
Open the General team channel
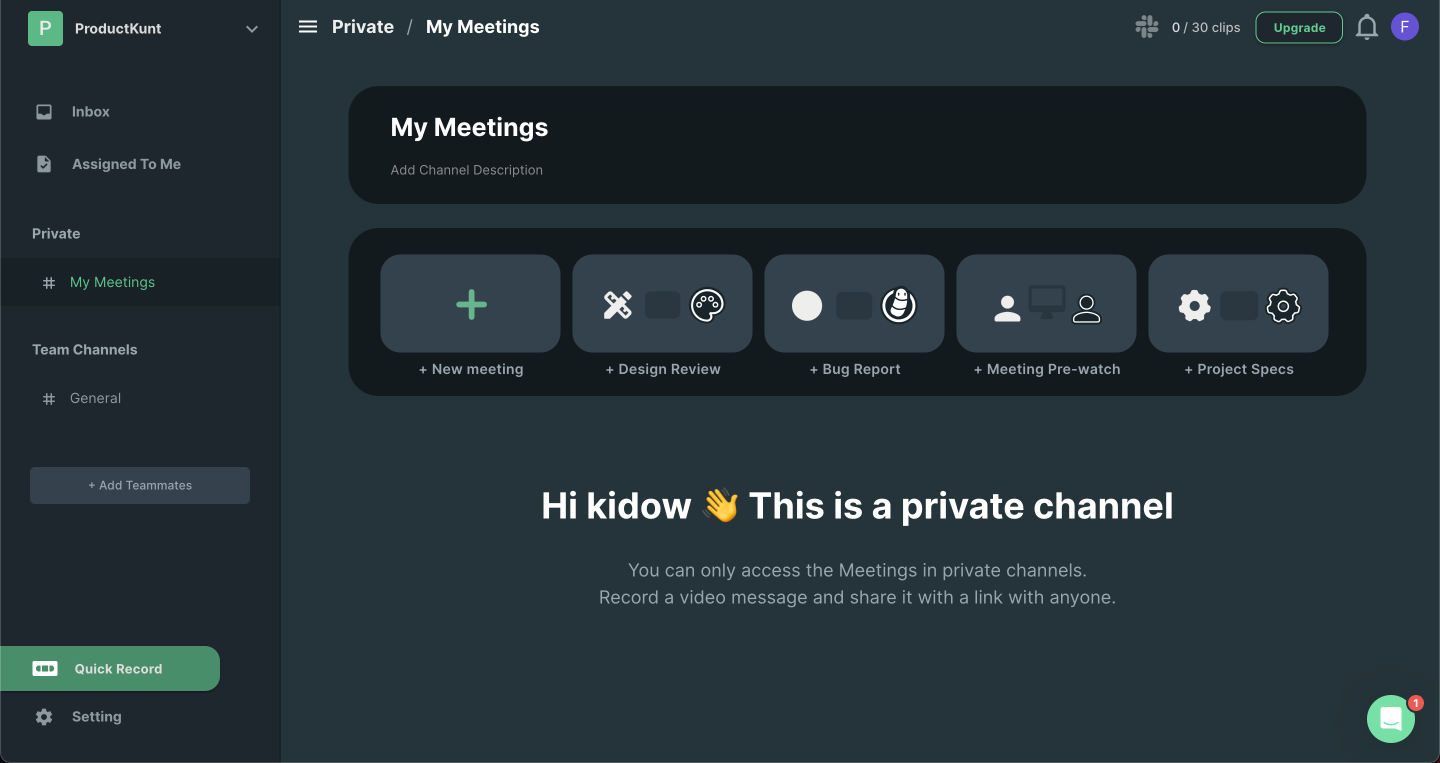95,398
